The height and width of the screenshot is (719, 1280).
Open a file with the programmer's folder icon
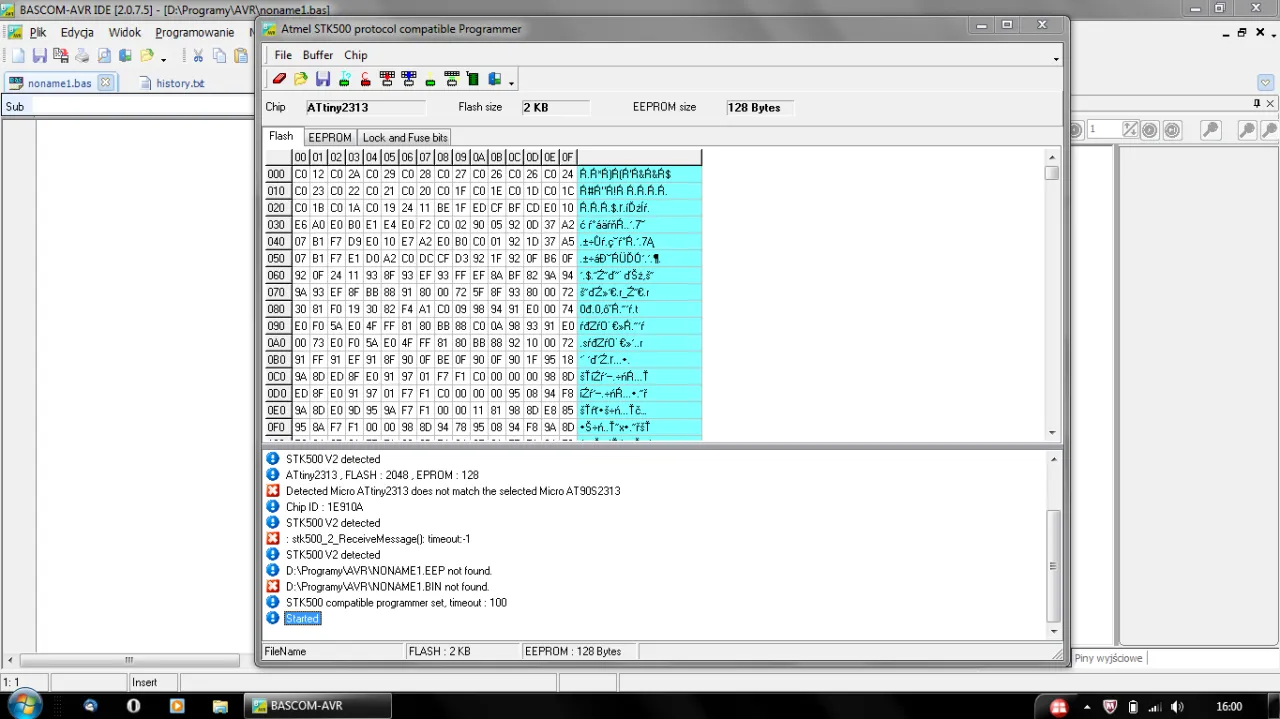[301, 80]
